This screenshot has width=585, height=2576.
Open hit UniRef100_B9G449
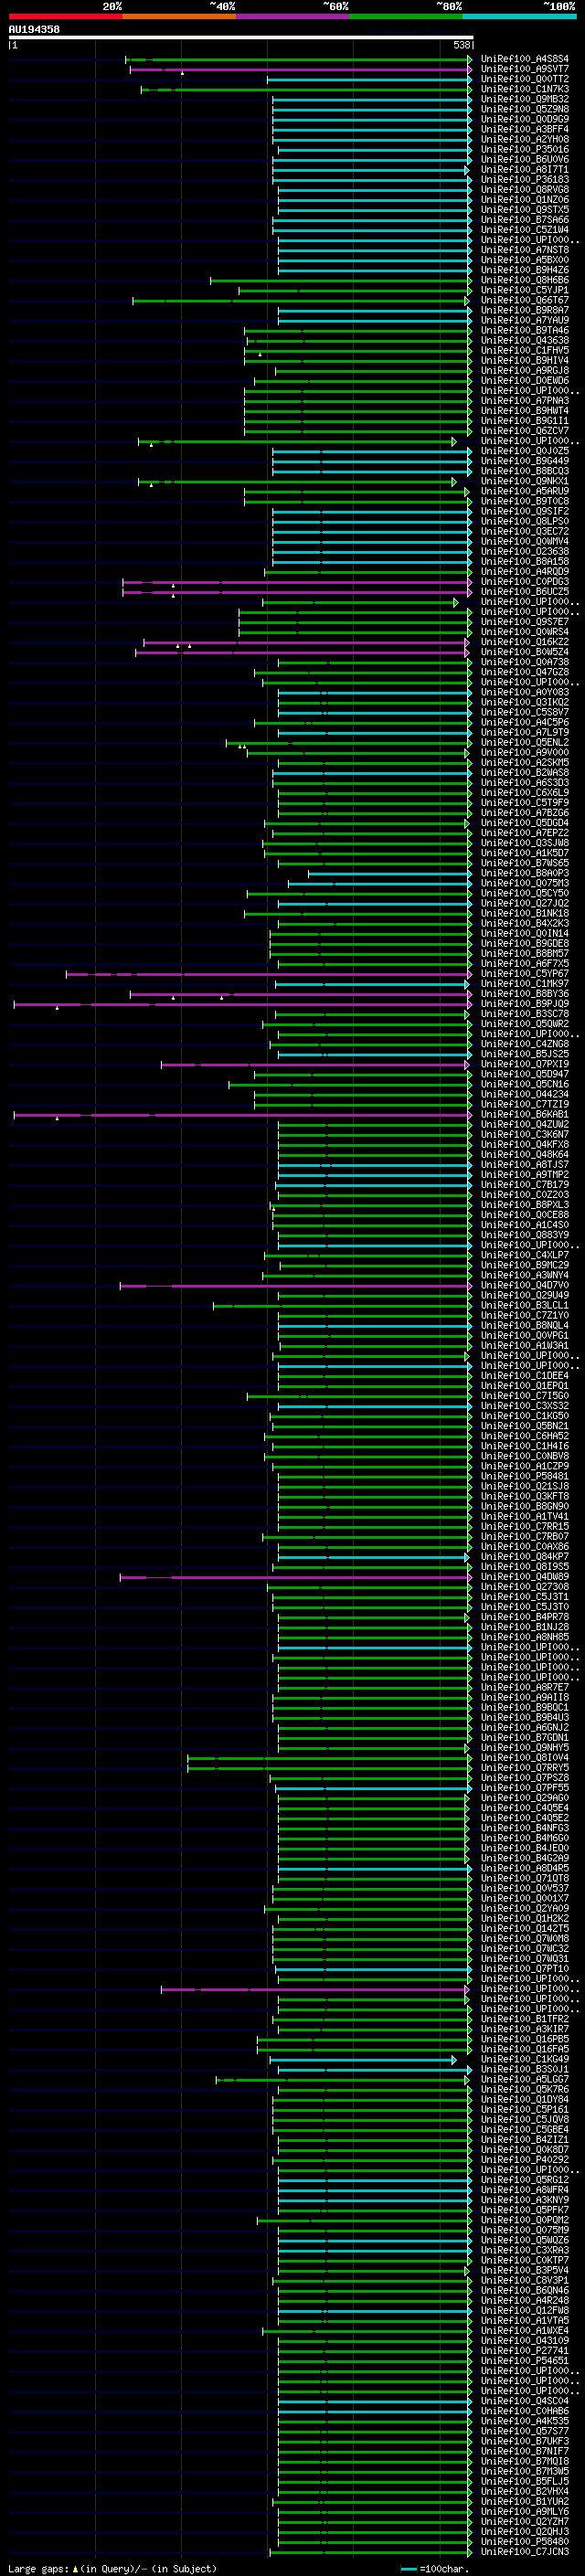(x=524, y=461)
